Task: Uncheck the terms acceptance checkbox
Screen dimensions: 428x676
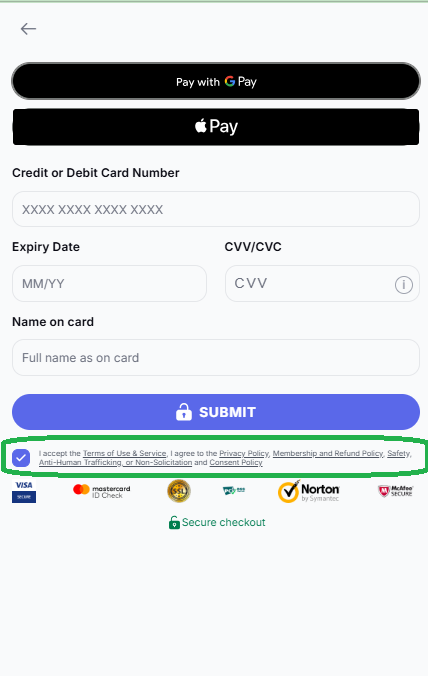Action: click(21, 458)
